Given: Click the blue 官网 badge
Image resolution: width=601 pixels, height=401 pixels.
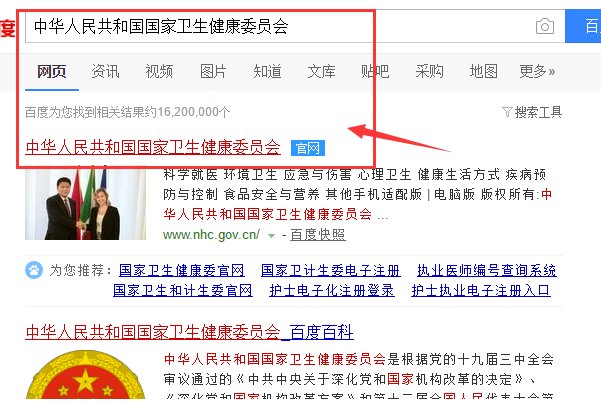Looking at the screenshot, I should pyautogui.click(x=308, y=148).
